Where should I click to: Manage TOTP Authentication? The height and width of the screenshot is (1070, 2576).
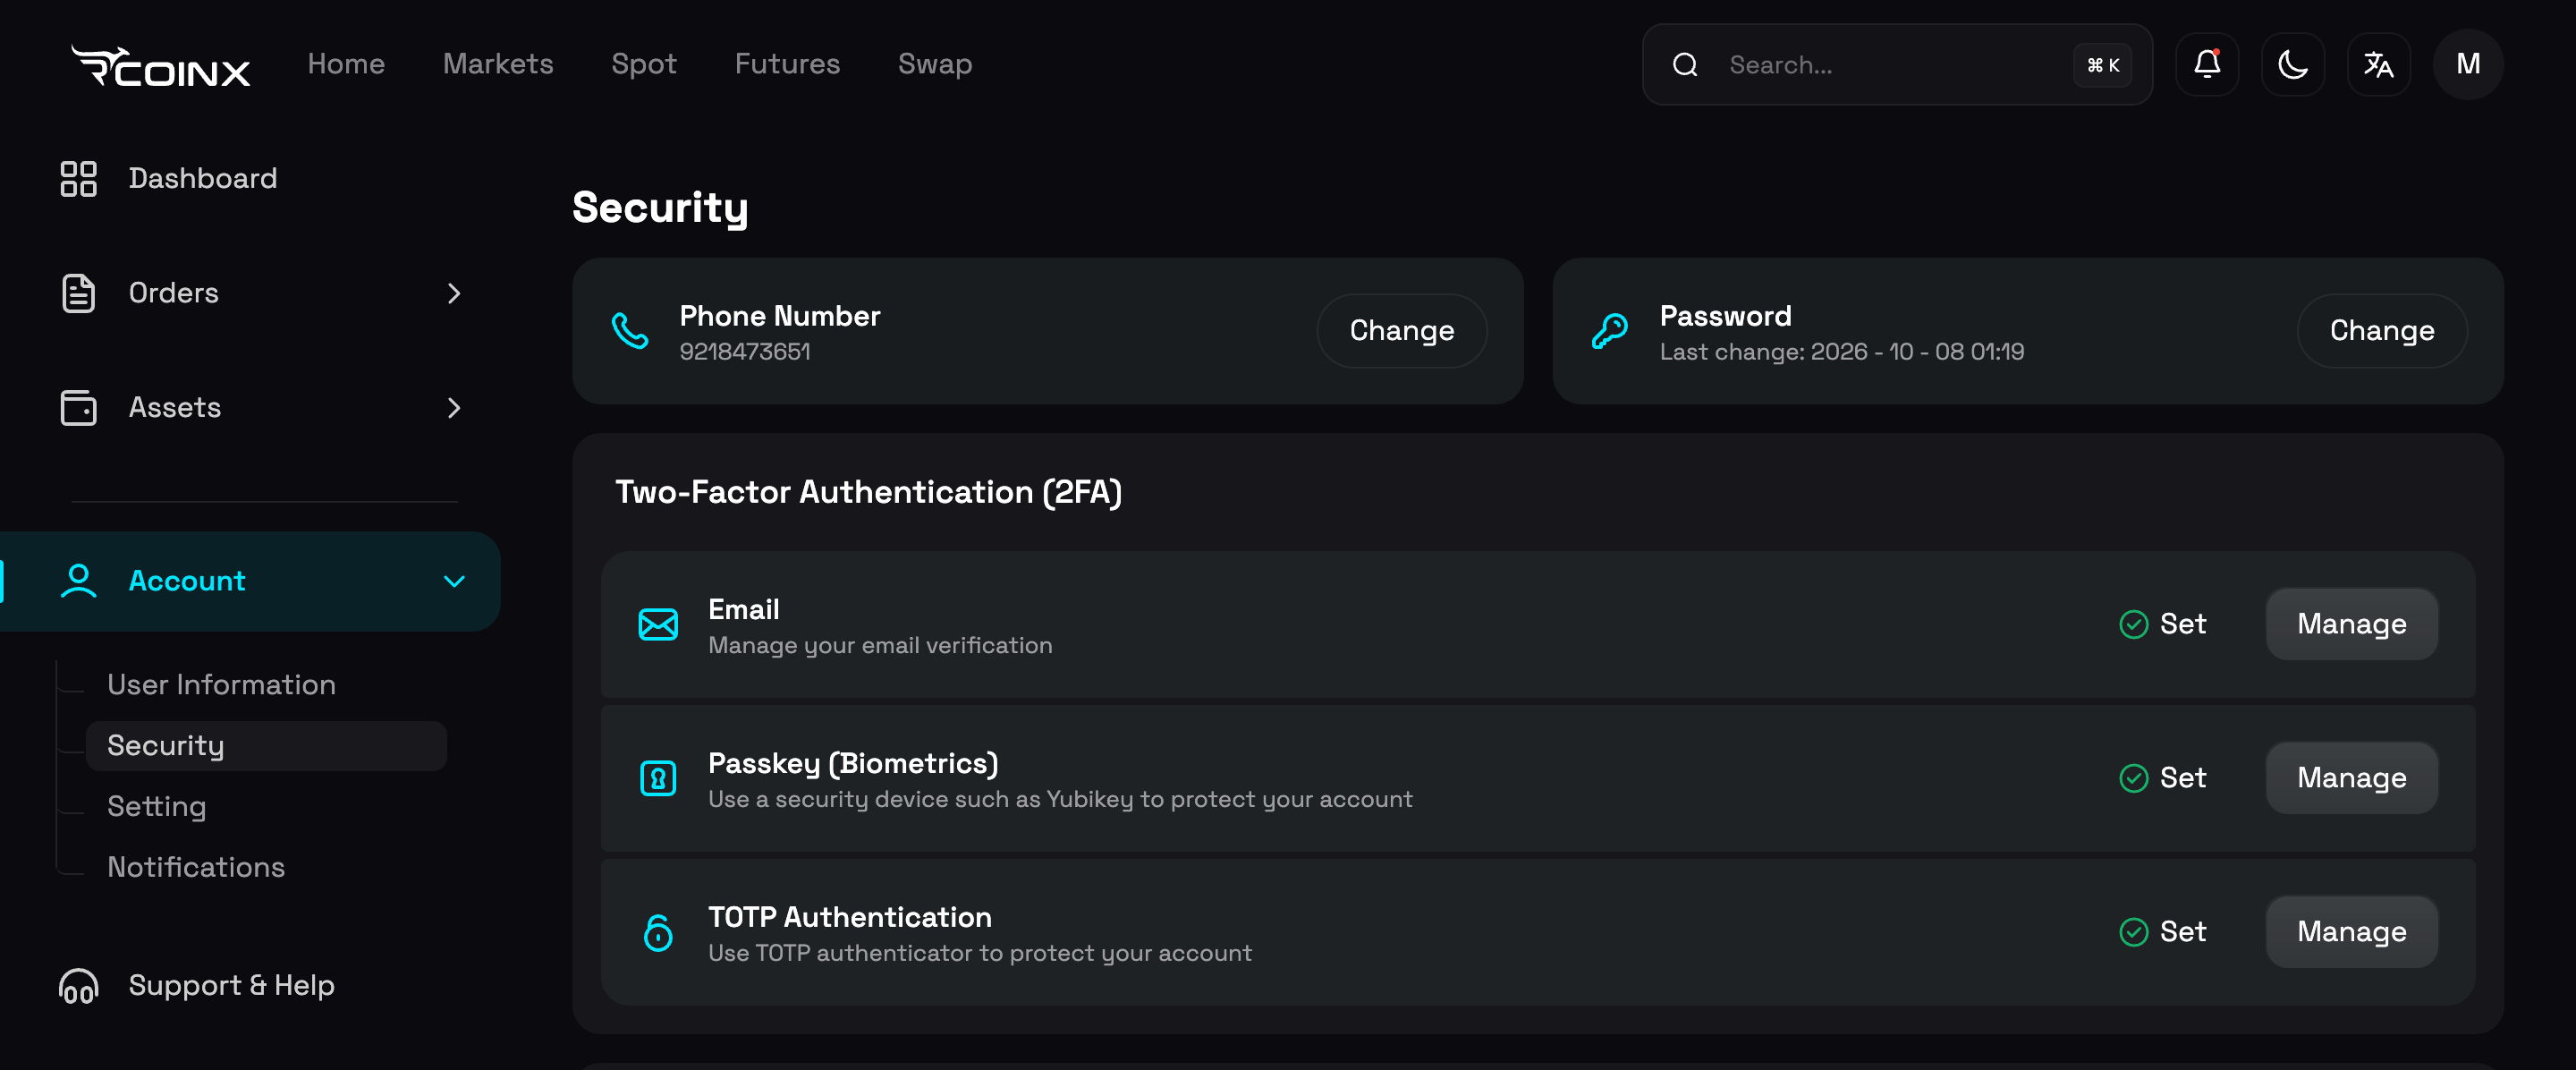pos(2352,932)
